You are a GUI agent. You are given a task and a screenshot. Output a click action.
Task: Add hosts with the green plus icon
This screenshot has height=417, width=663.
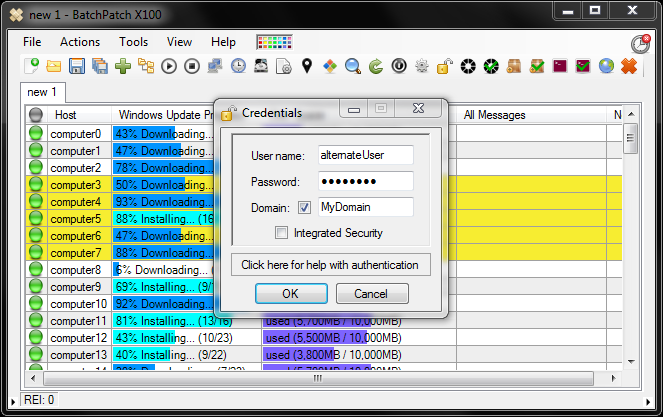[123, 66]
